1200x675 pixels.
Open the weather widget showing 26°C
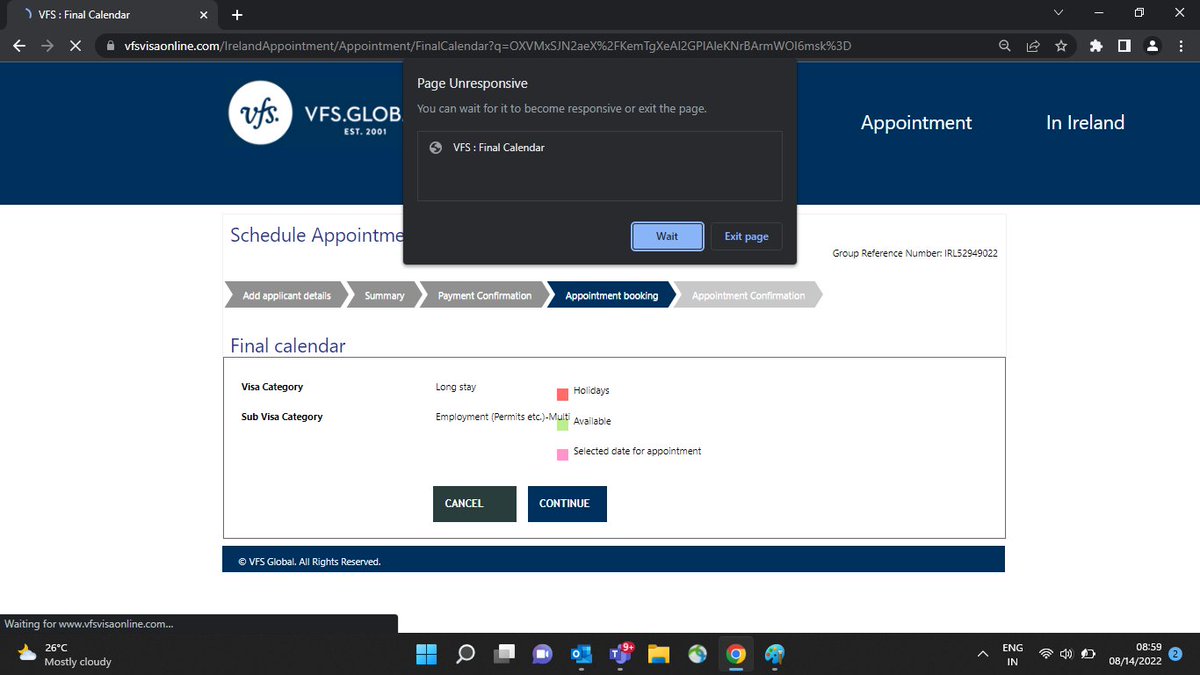(65, 654)
